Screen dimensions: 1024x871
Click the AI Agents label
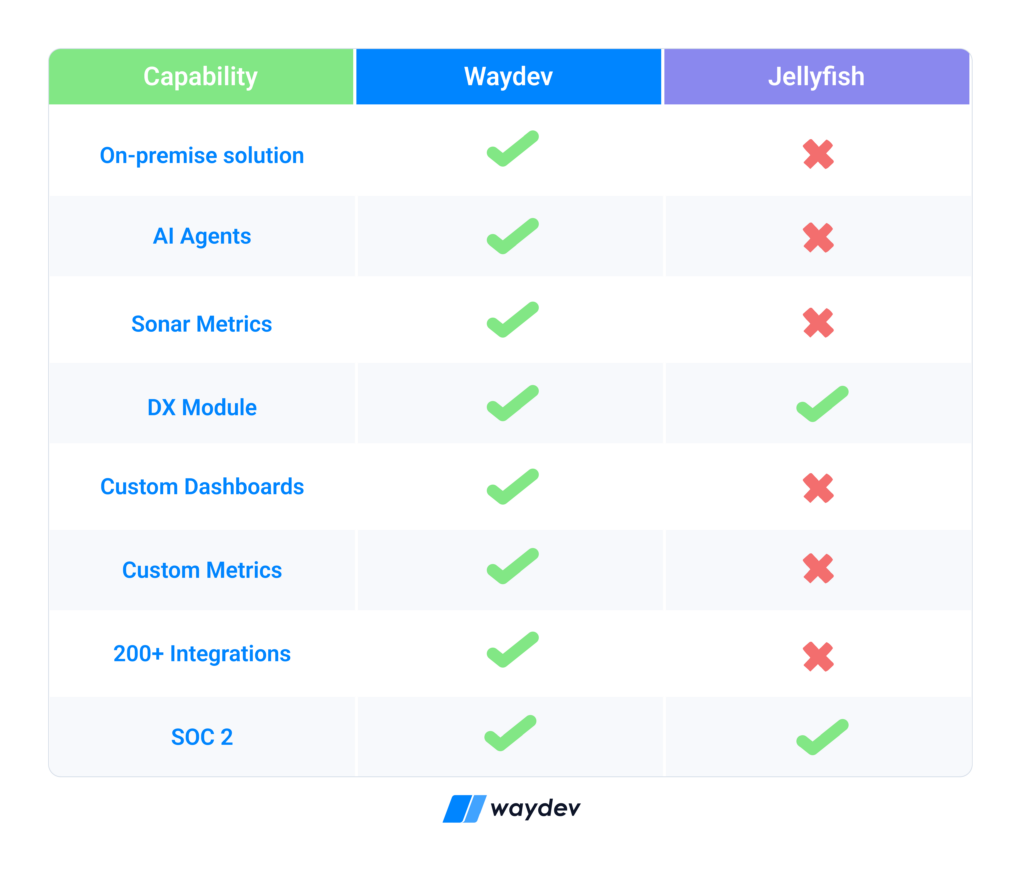(x=202, y=236)
